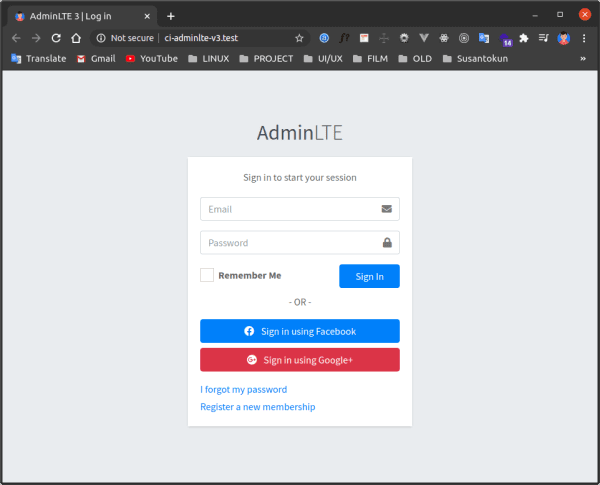Click the address bar URL ci-adminlte-v3.test
This screenshot has height=485, width=600.
click(x=201, y=38)
